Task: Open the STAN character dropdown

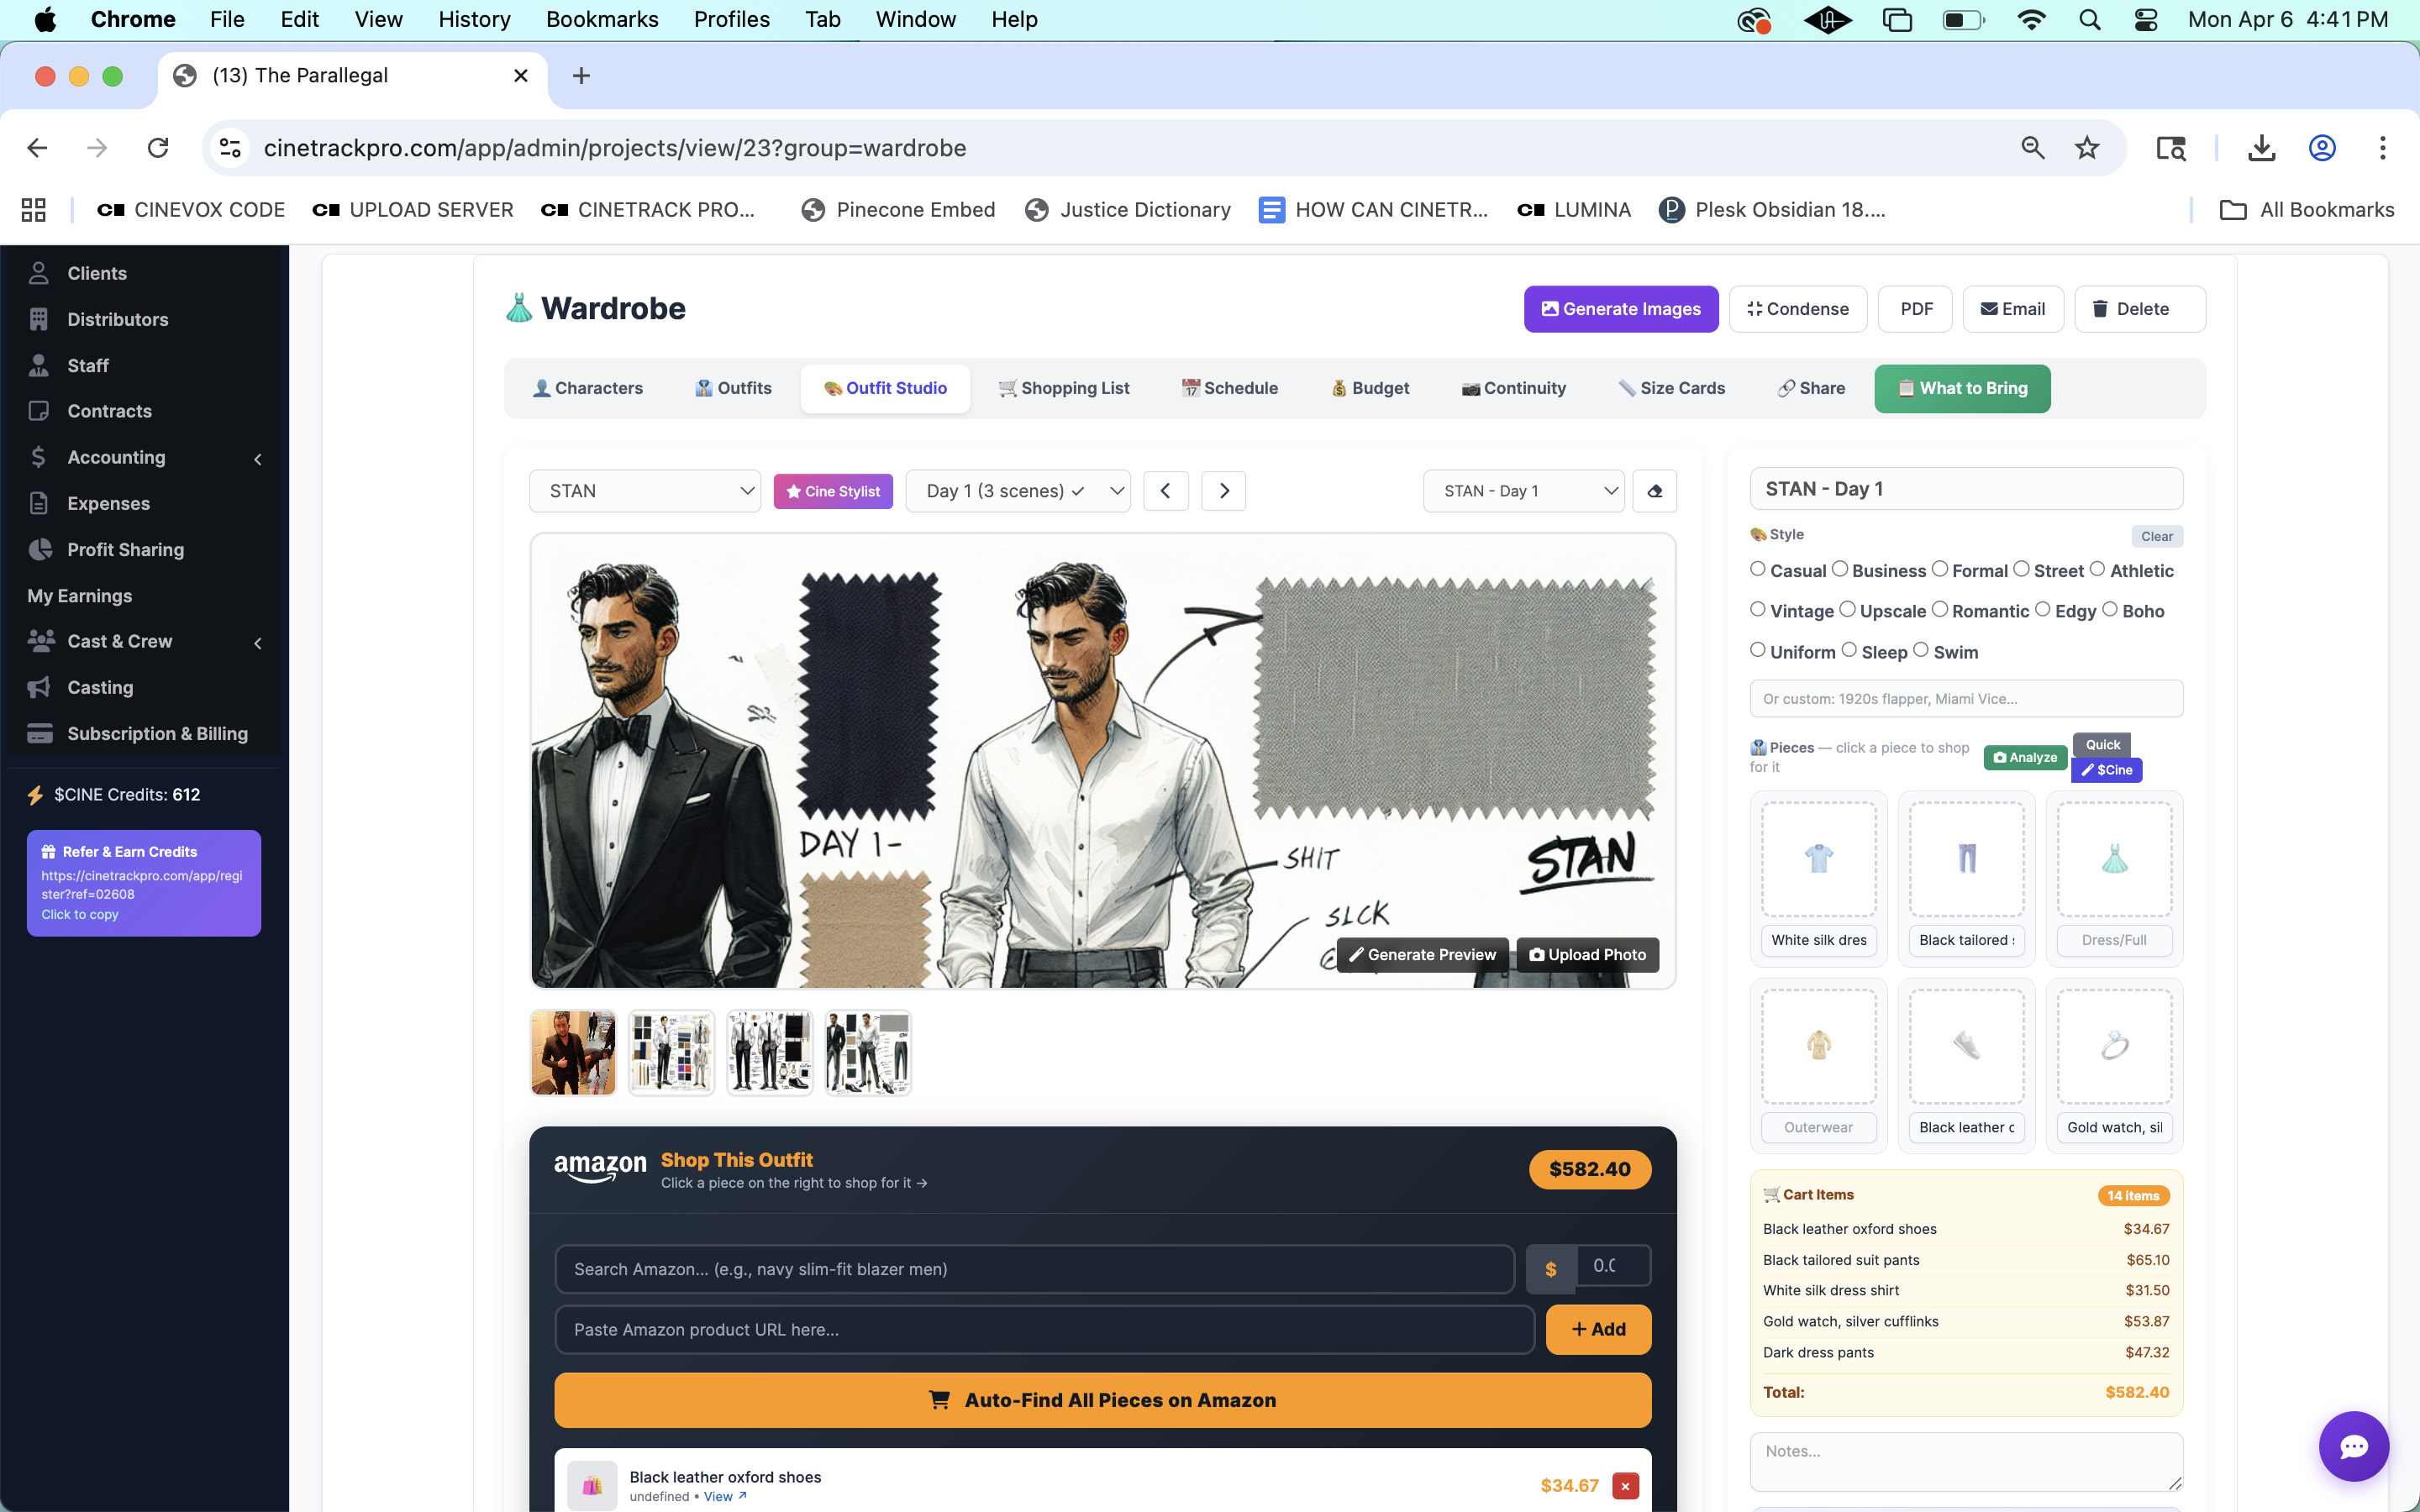Action: pos(645,491)
